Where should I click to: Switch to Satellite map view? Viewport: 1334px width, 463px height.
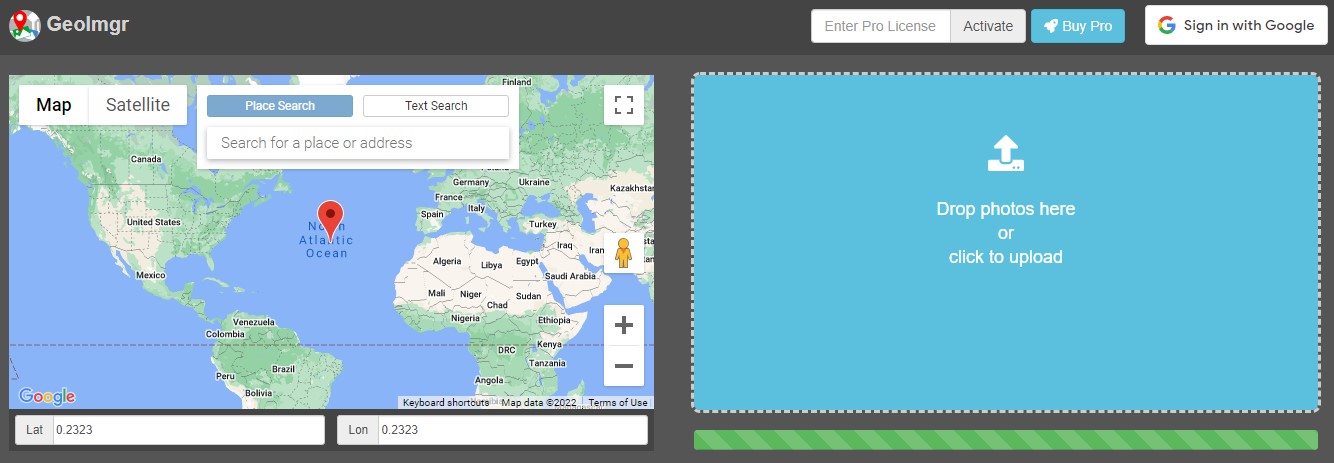coord(138,105)
